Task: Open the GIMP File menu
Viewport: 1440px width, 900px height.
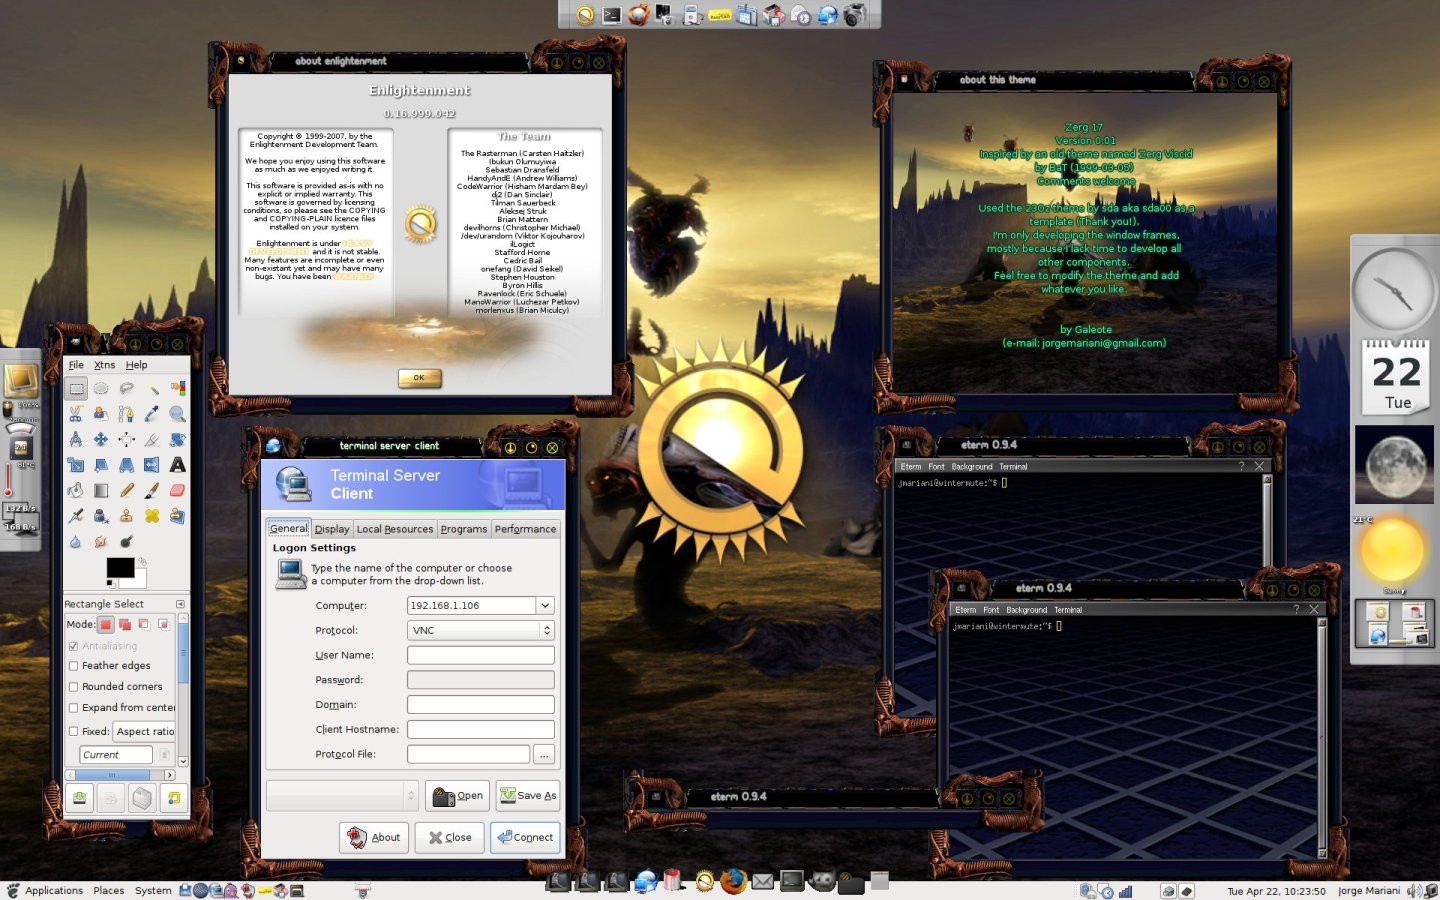Action: pyautogui.click(x=76, y=365)
